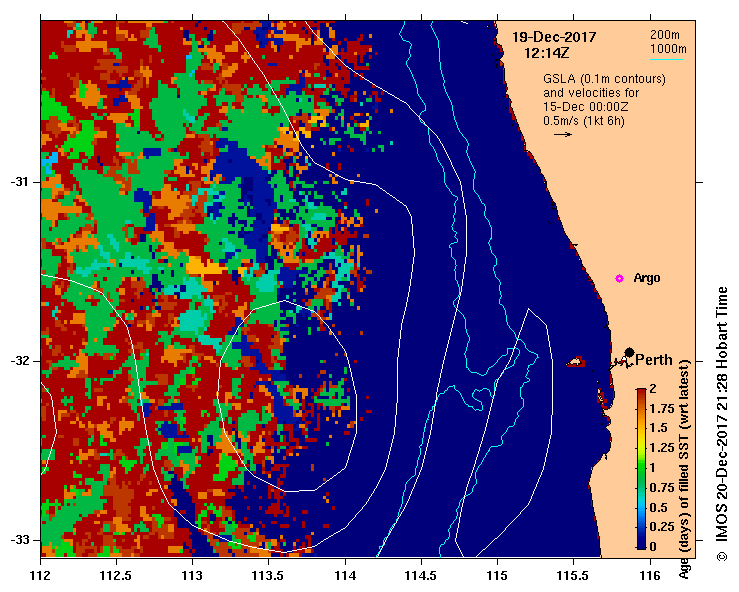Click the 115 longitude axis label
This screenshot has width=739, height=592.
pyautogui.click(x=497, y=576)
